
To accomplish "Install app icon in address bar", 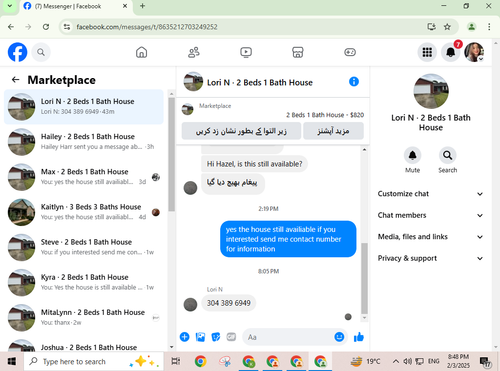I will (x=432, y=27).
